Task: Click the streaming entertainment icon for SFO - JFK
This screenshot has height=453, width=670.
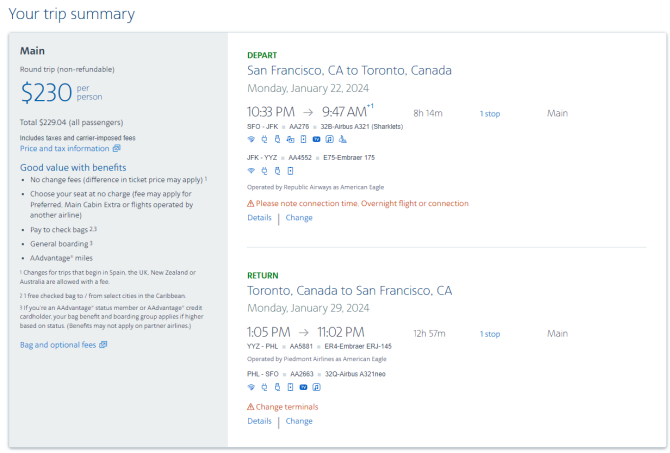Action: (x=291, y=139)
